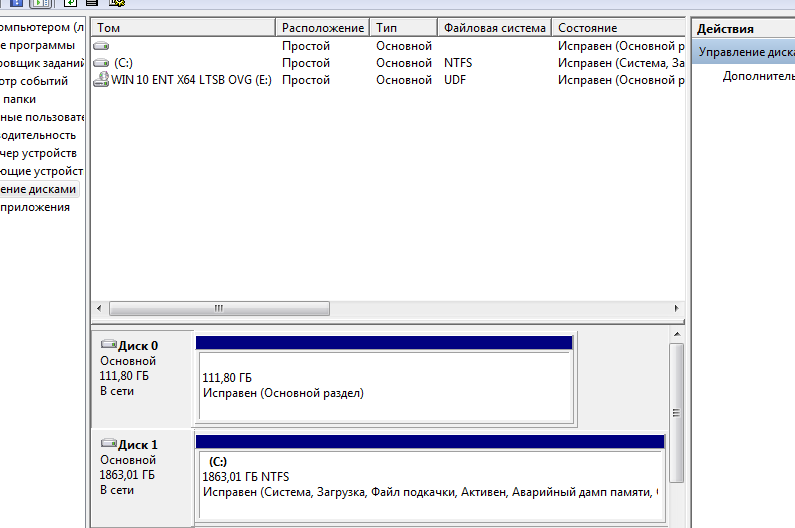
Task: Select the WIN 10 ENT X64 LTSB OVG (E:) row
Action: click(388, 80)
